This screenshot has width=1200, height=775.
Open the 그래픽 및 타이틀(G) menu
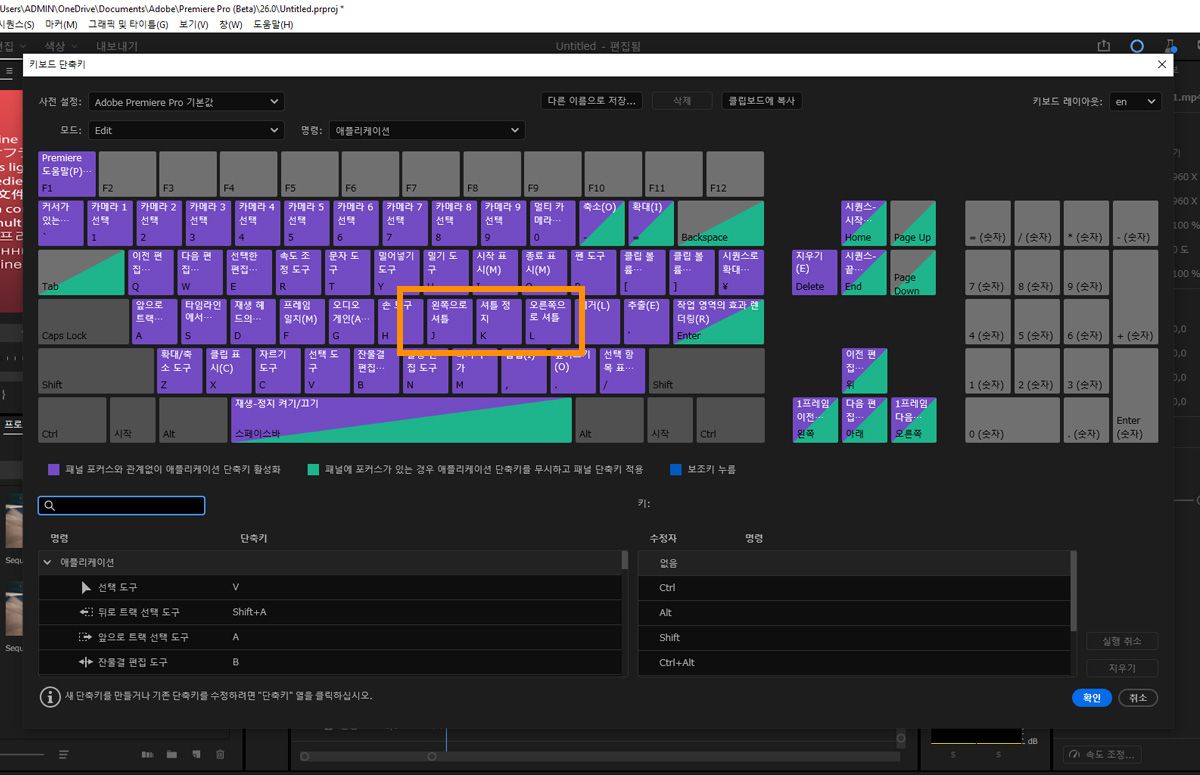[x=128, y=24]
